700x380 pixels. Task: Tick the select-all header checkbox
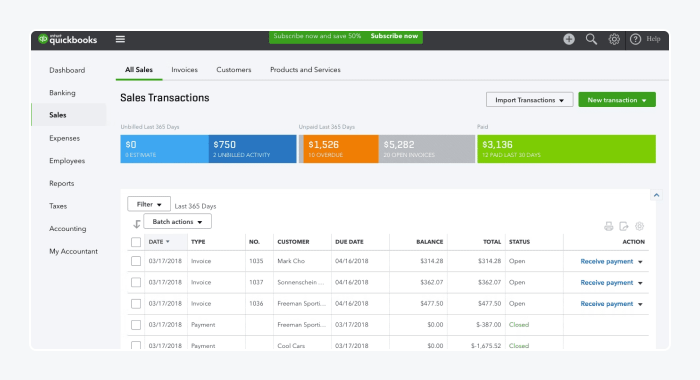pyautogui.click(x=136, y=242)
